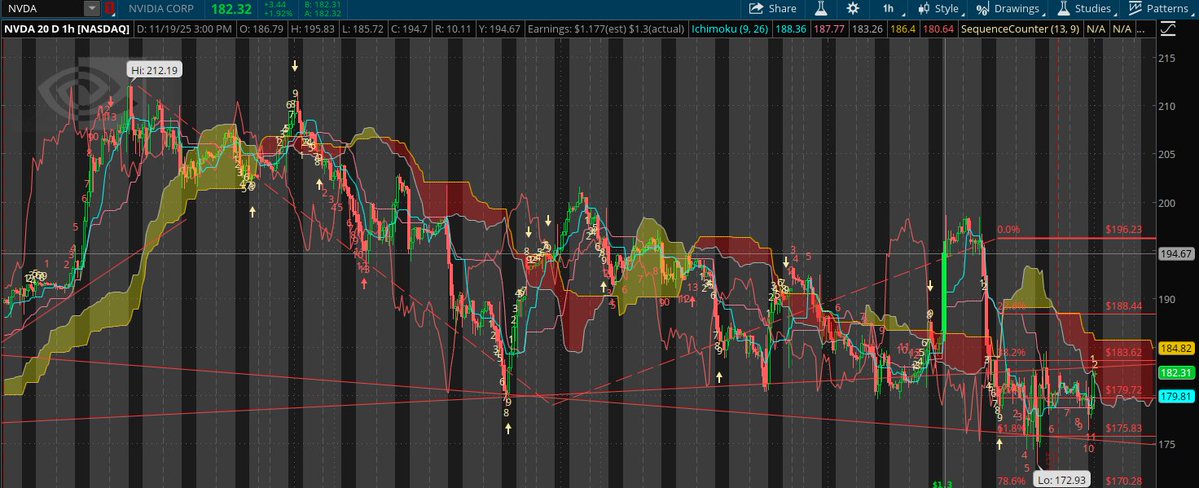Click the NVDA 20 D 1h [NASDAQ] title

coord(65,29)
